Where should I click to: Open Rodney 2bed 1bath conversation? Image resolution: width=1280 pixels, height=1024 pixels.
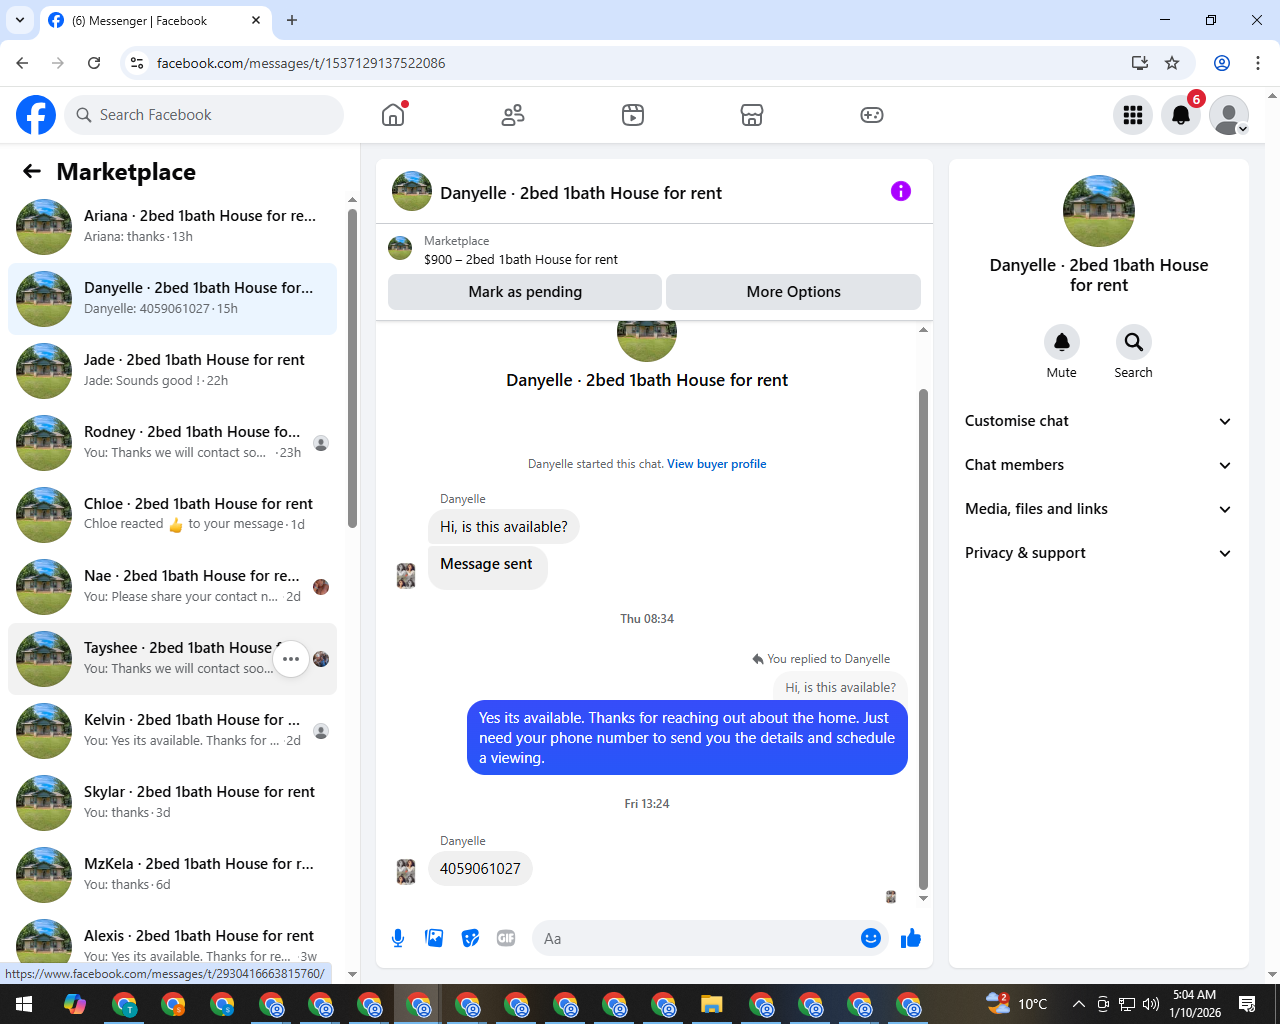(x=172, y=443)
